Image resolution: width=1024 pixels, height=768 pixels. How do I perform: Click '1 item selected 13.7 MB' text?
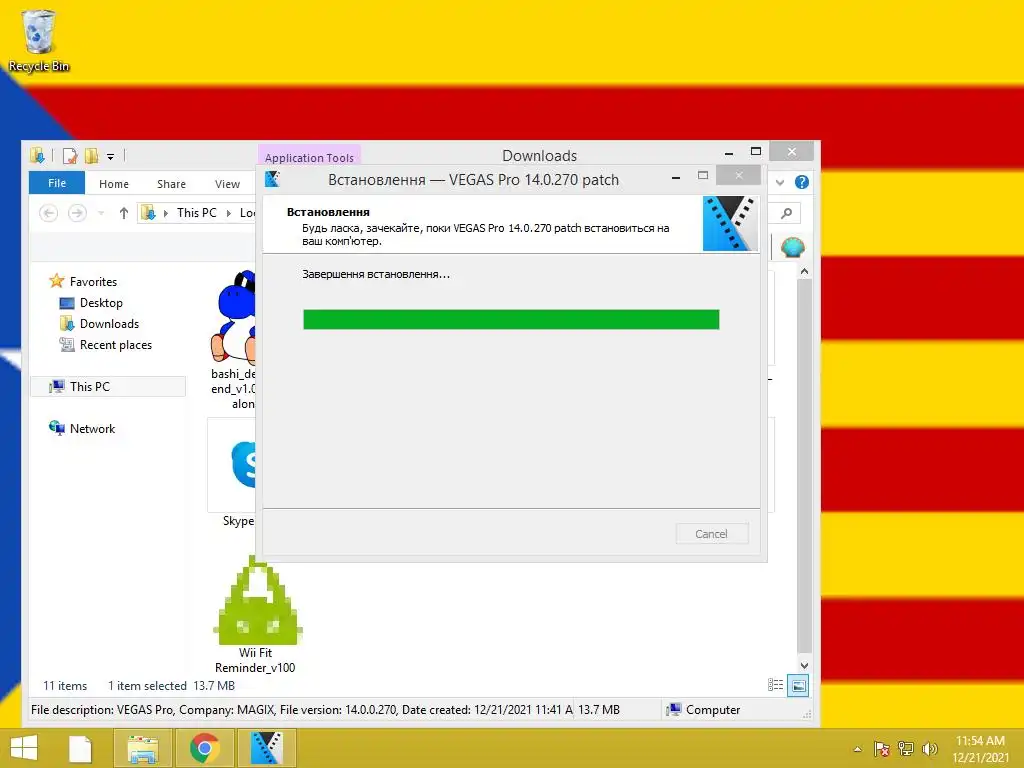[x=171, y=686]
